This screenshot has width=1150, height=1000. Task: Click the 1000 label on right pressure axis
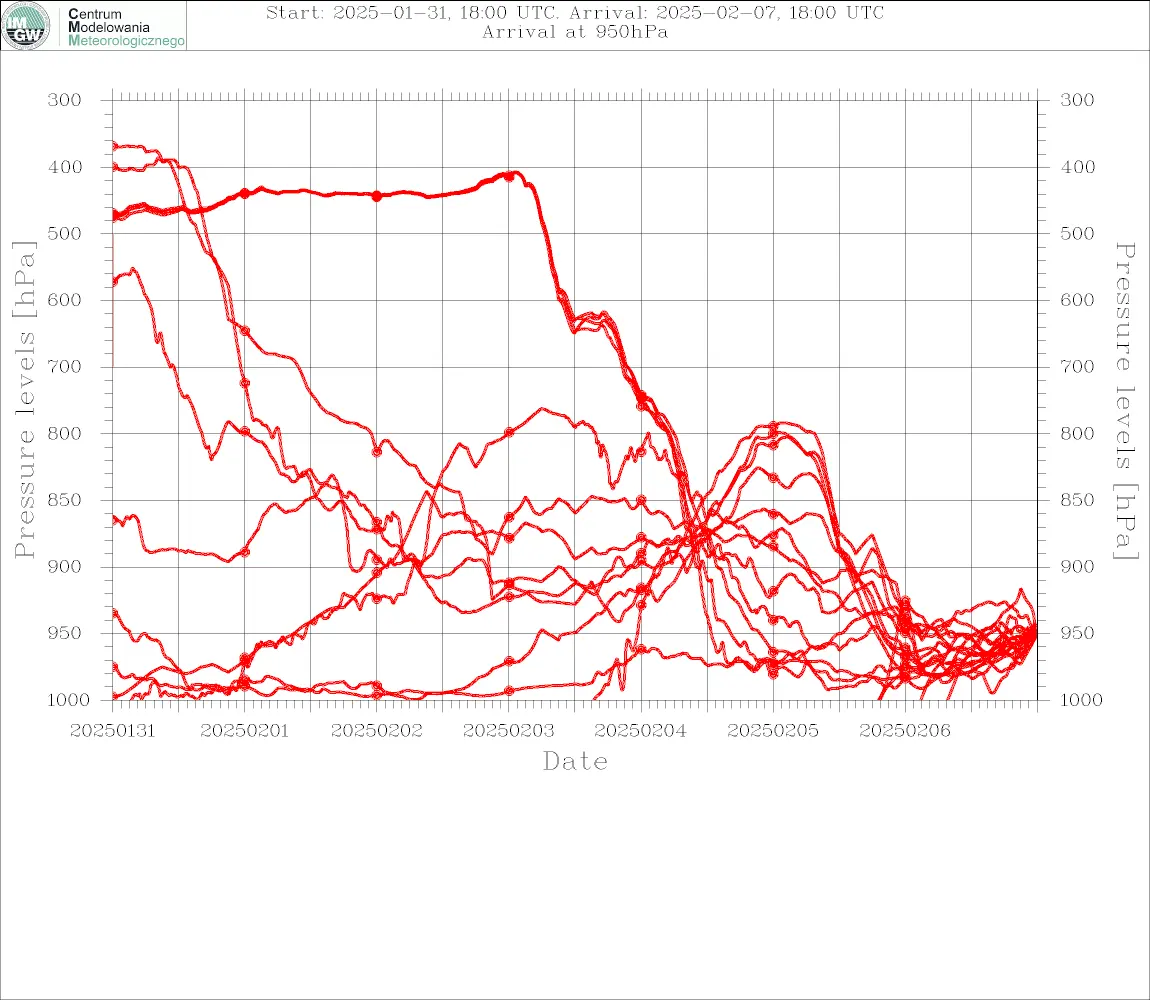(1084, 699)
